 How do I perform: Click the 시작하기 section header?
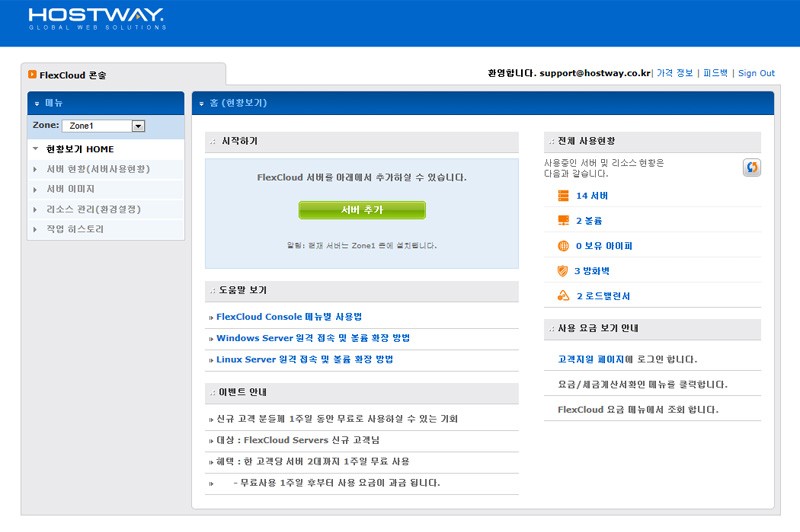tap(362, 141)
